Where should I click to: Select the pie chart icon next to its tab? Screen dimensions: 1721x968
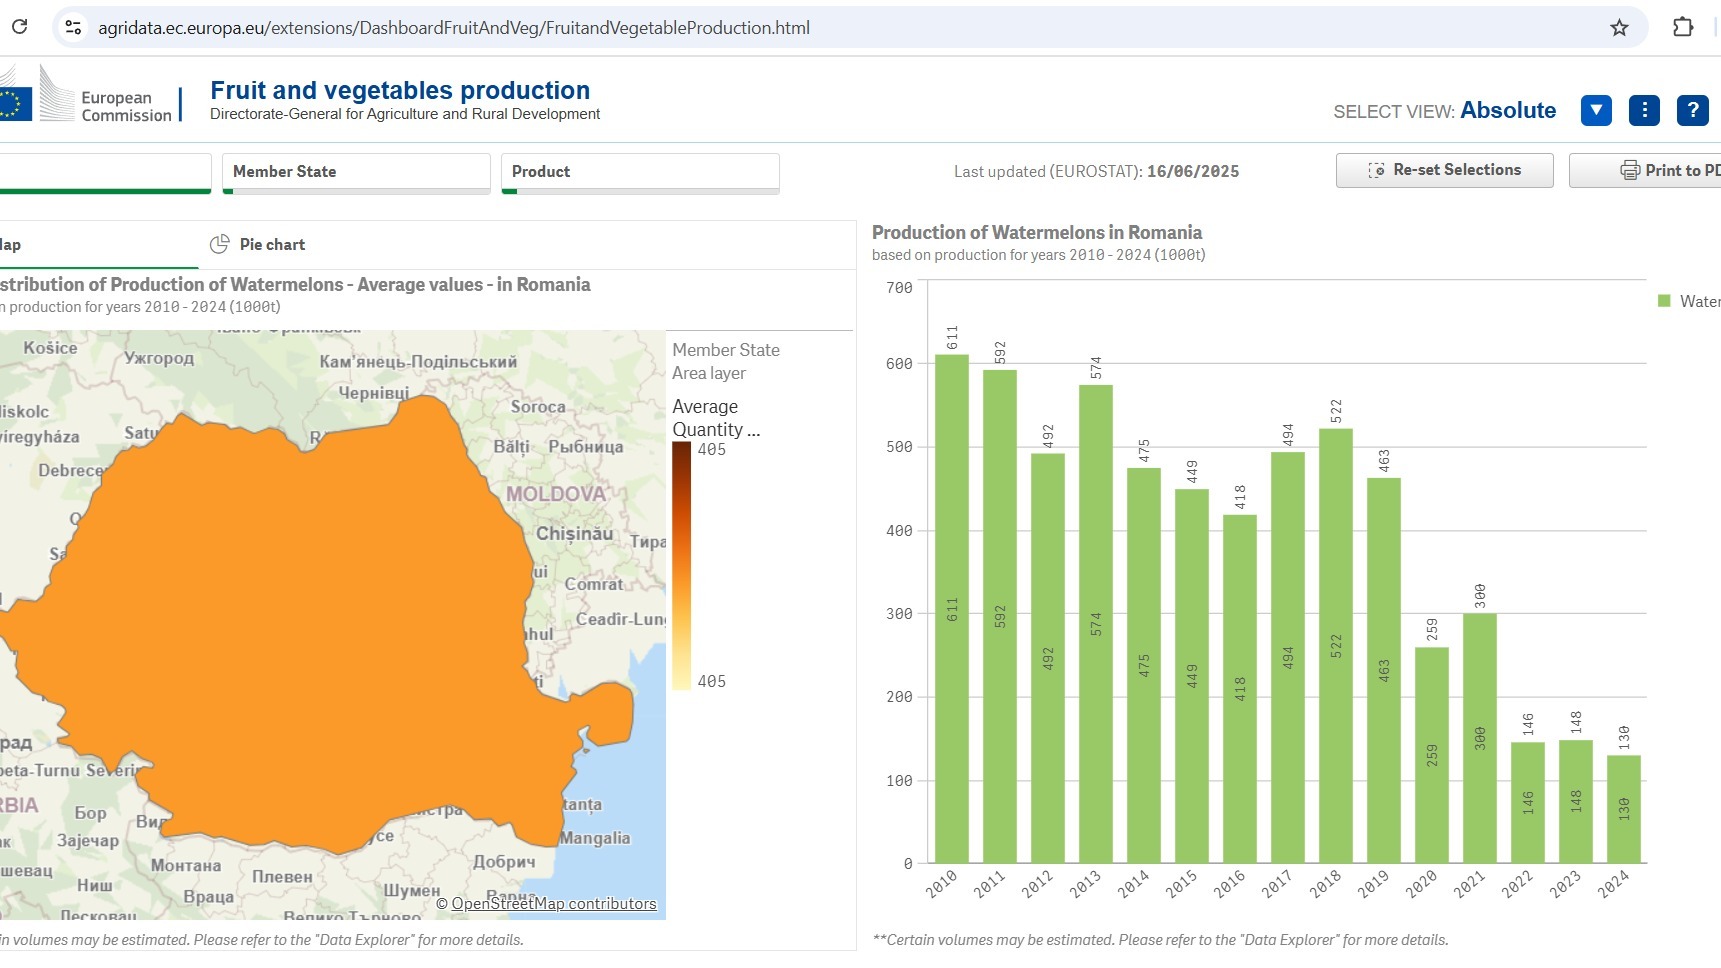219,243
